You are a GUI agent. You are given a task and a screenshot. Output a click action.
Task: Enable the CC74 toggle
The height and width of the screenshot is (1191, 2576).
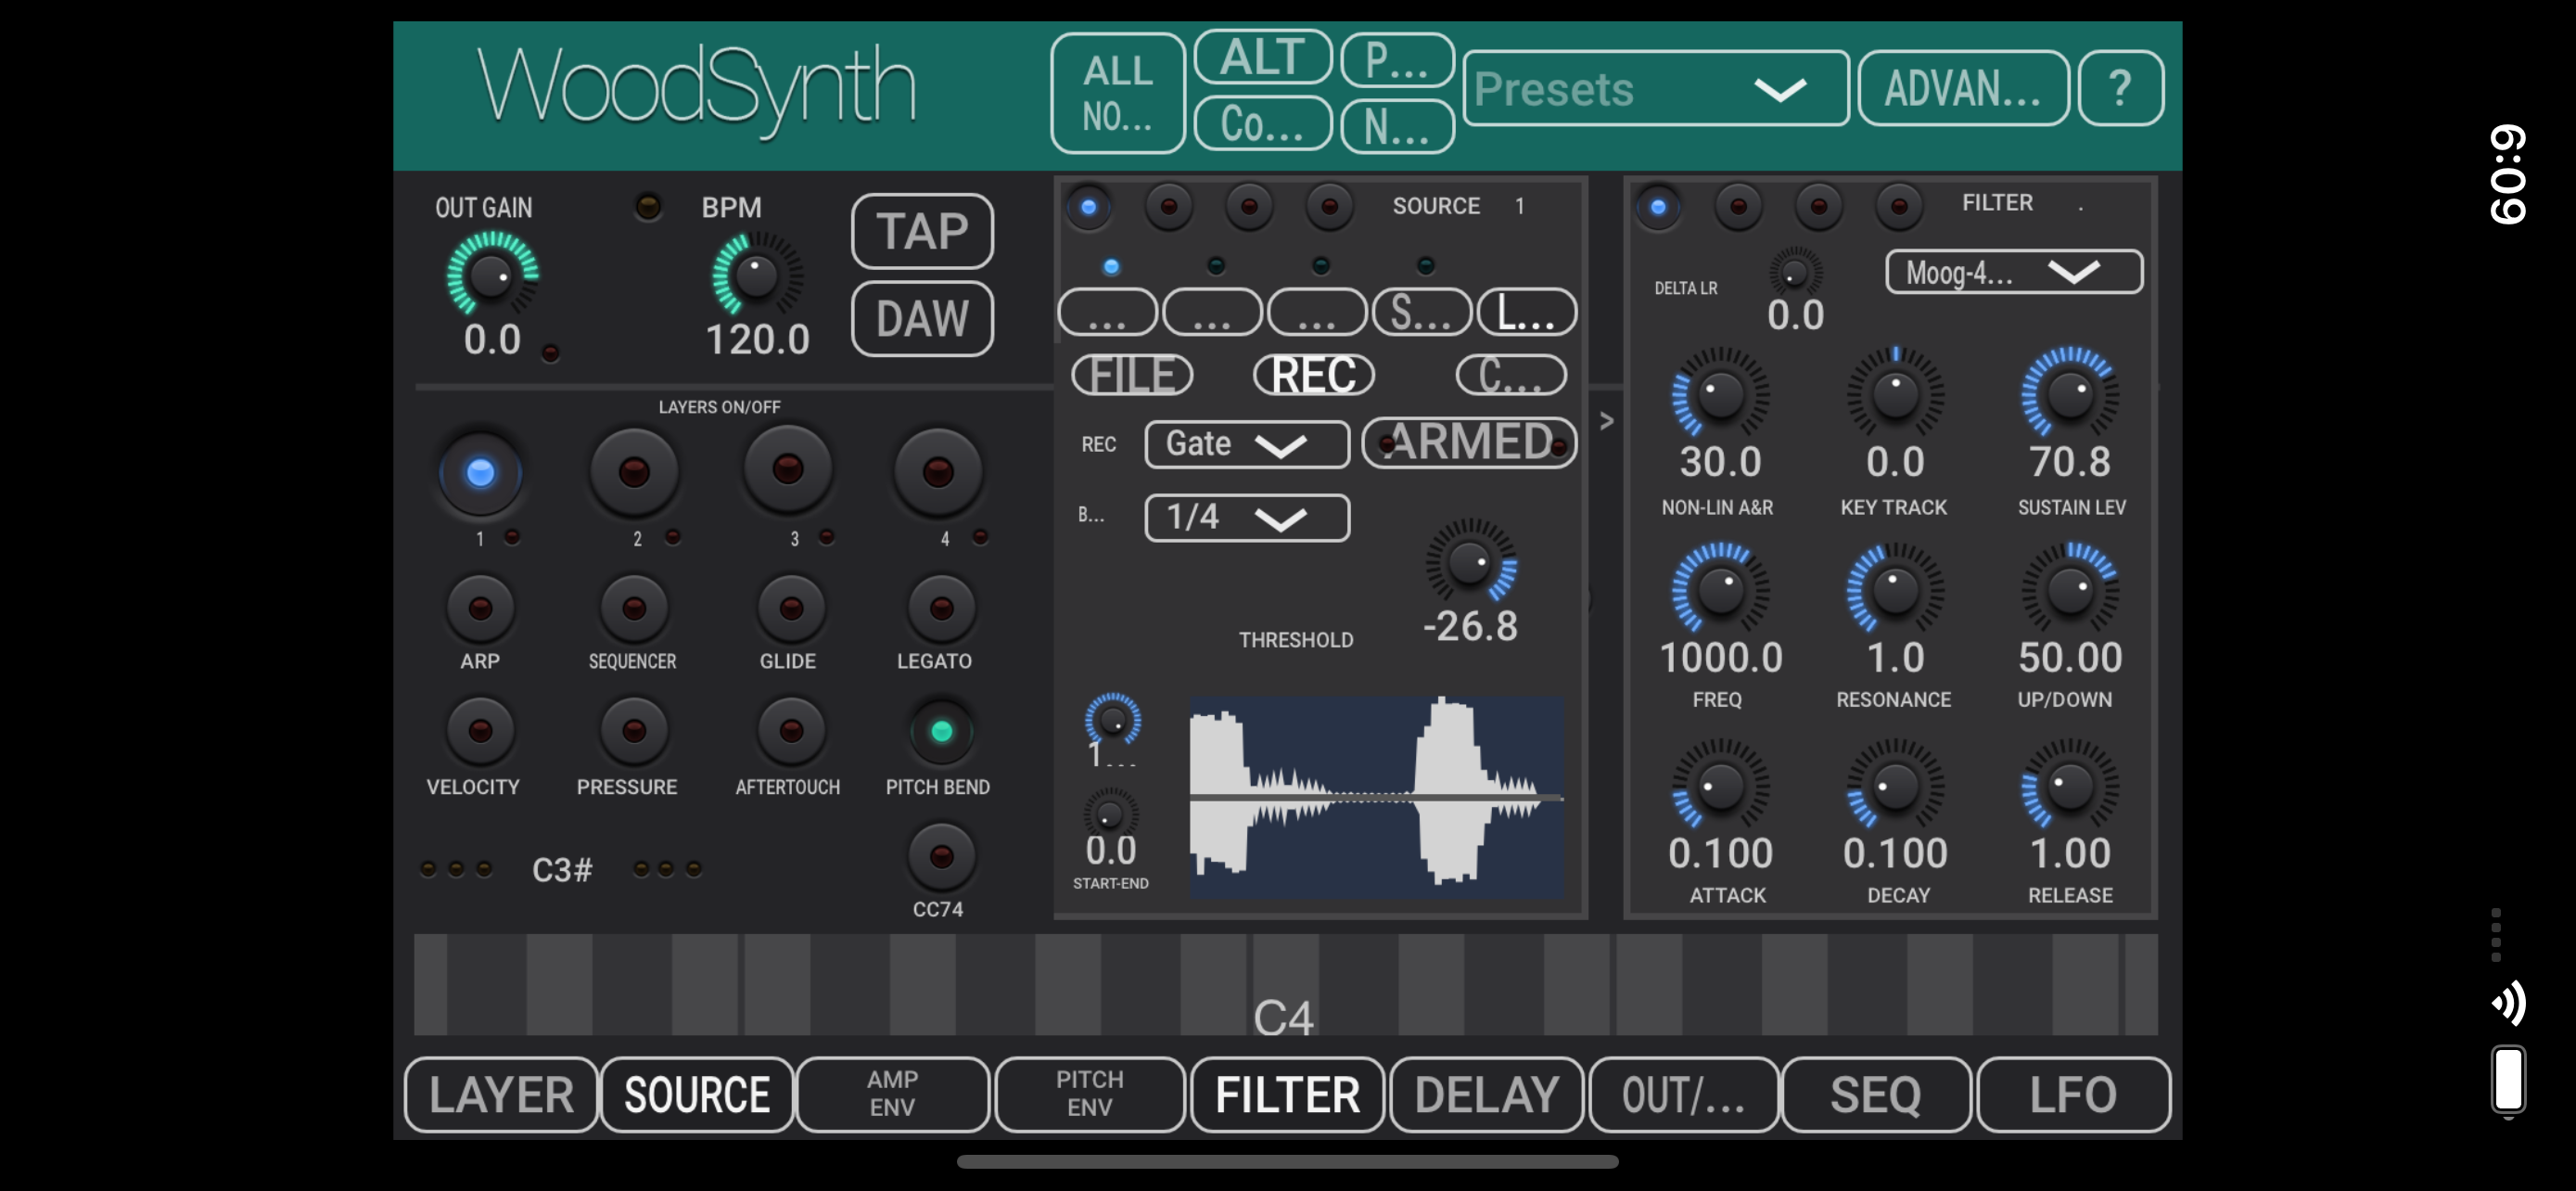point(941,857)
